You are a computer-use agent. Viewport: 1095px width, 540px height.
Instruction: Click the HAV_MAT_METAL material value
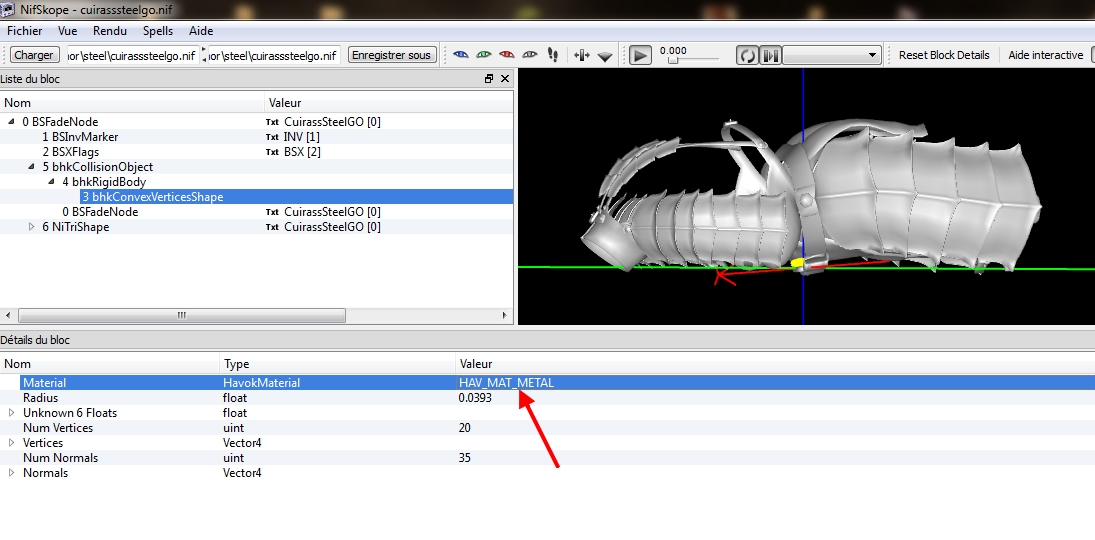506,383
